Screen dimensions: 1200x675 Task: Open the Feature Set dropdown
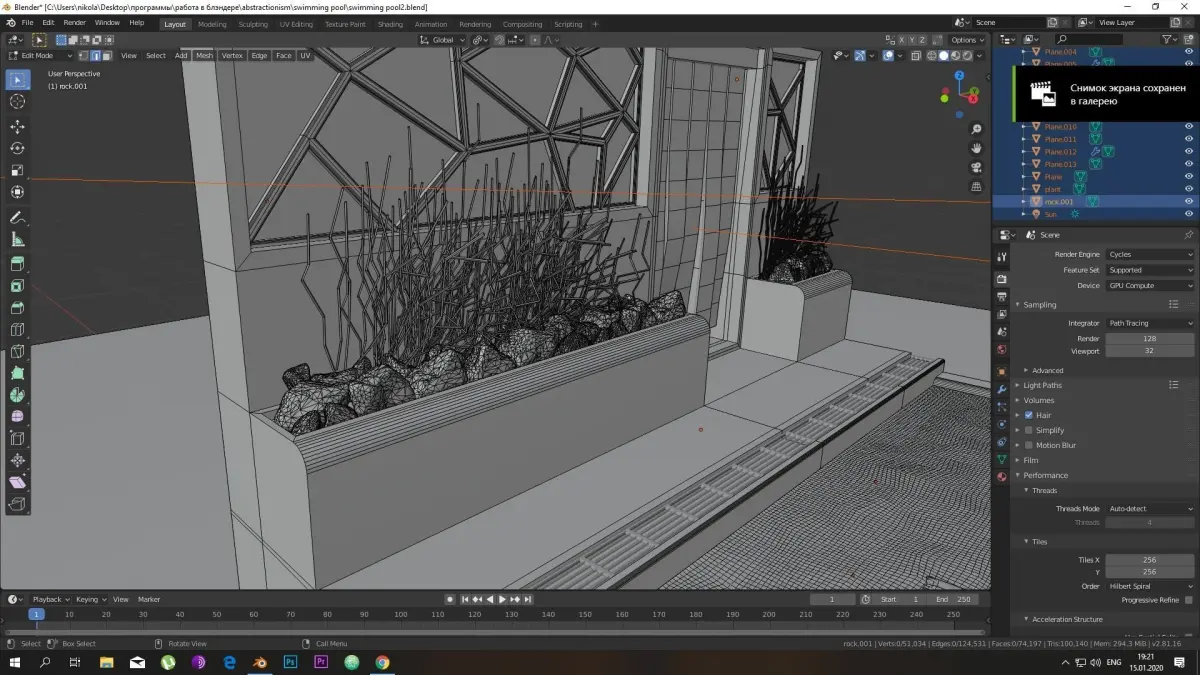[x=1150, y=270]
